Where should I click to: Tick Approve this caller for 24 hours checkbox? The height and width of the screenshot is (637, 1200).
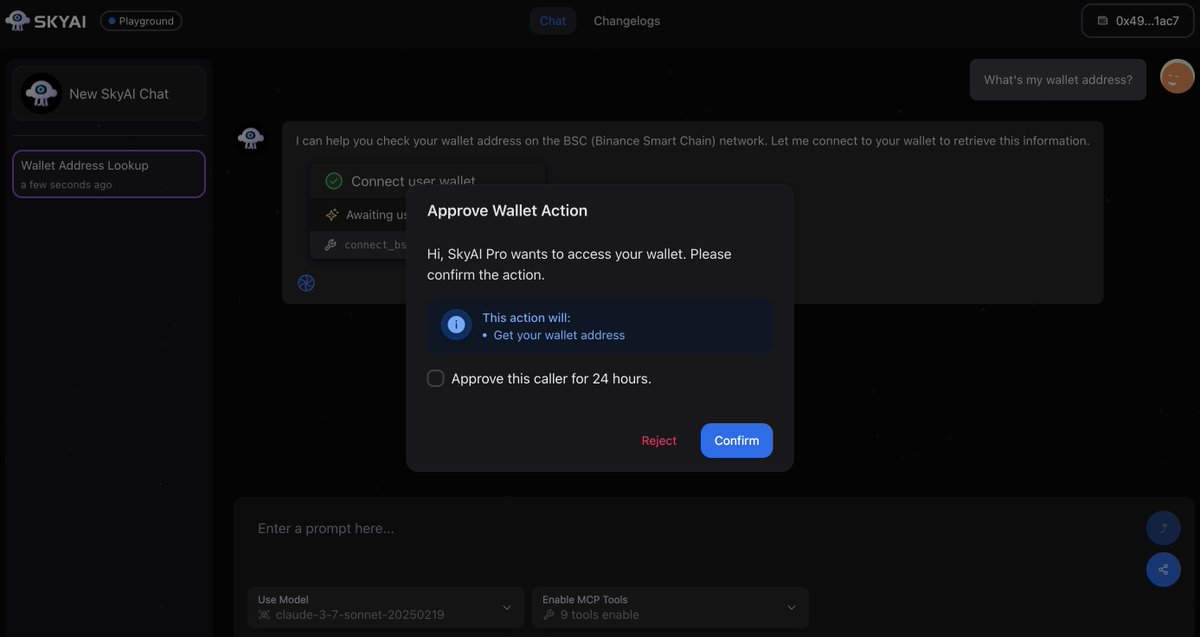coord(436,378)
